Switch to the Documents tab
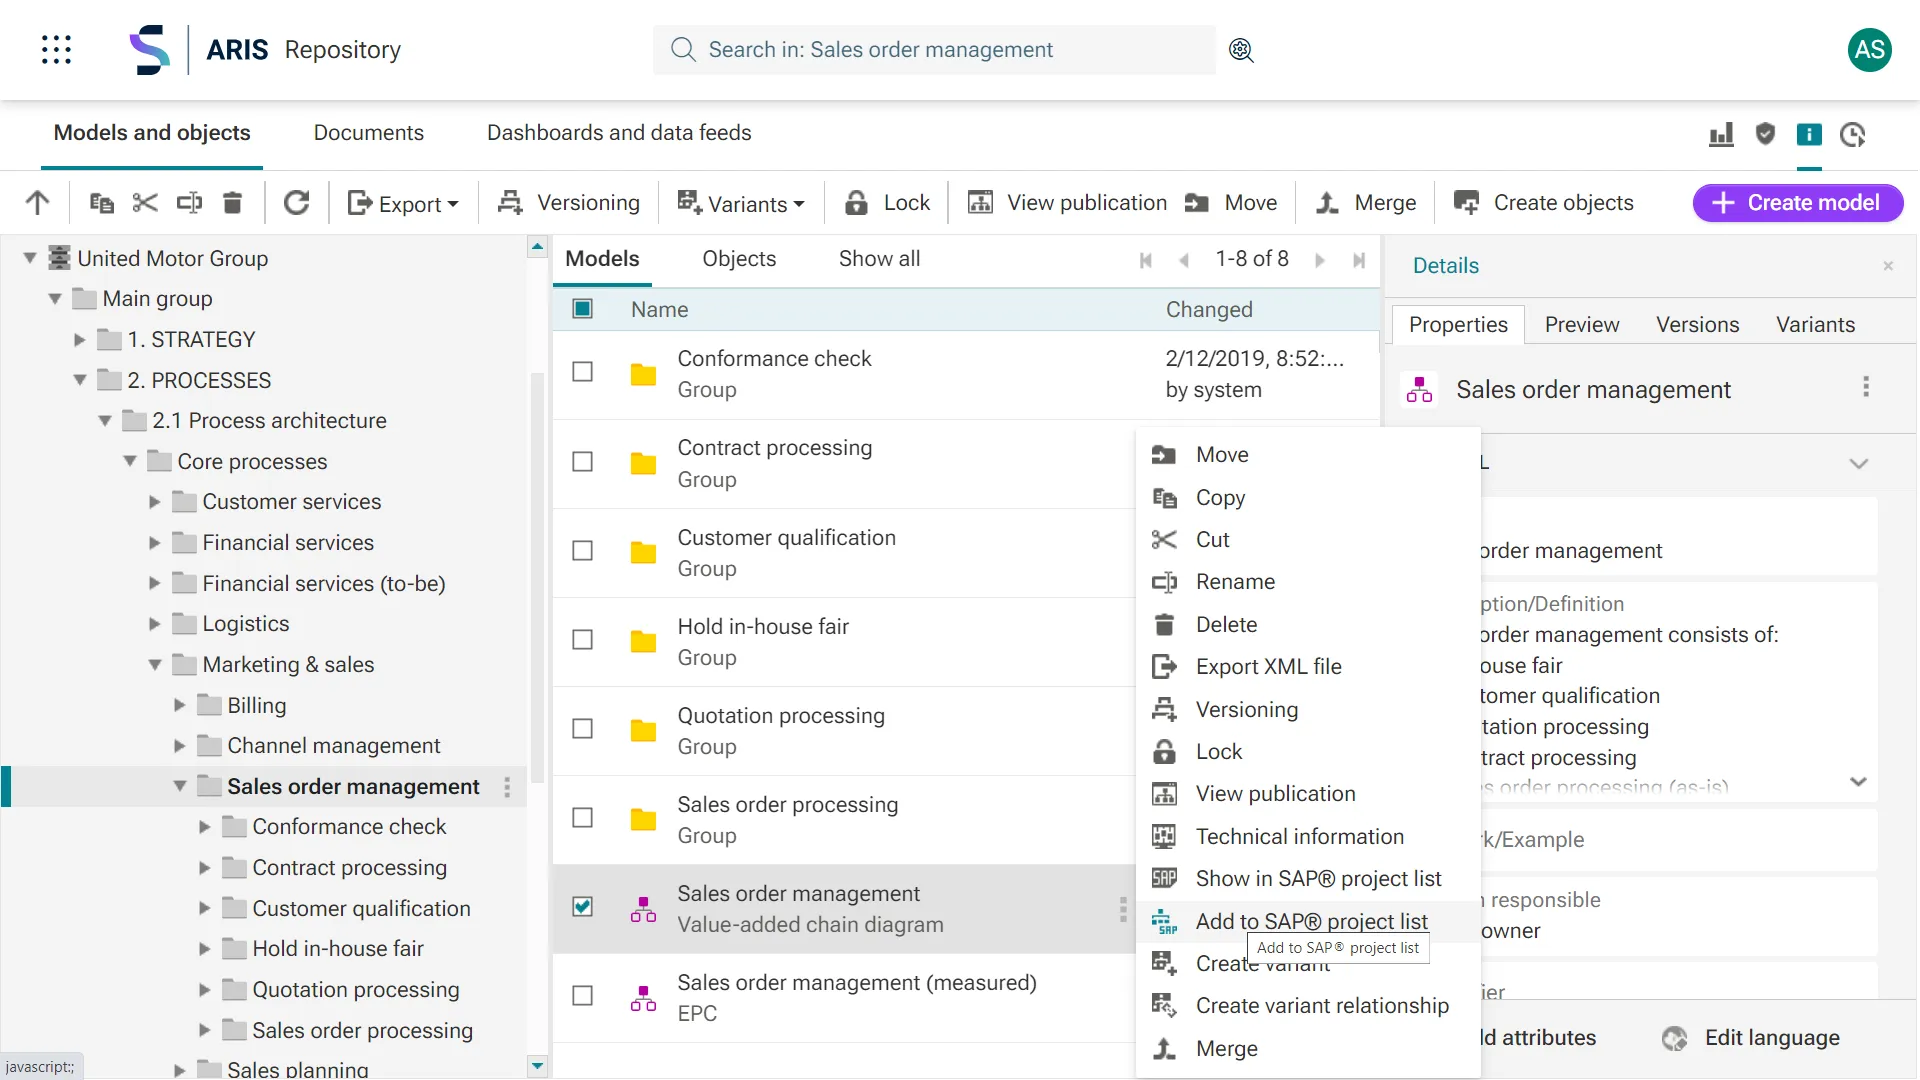 (x=368, y=133)
